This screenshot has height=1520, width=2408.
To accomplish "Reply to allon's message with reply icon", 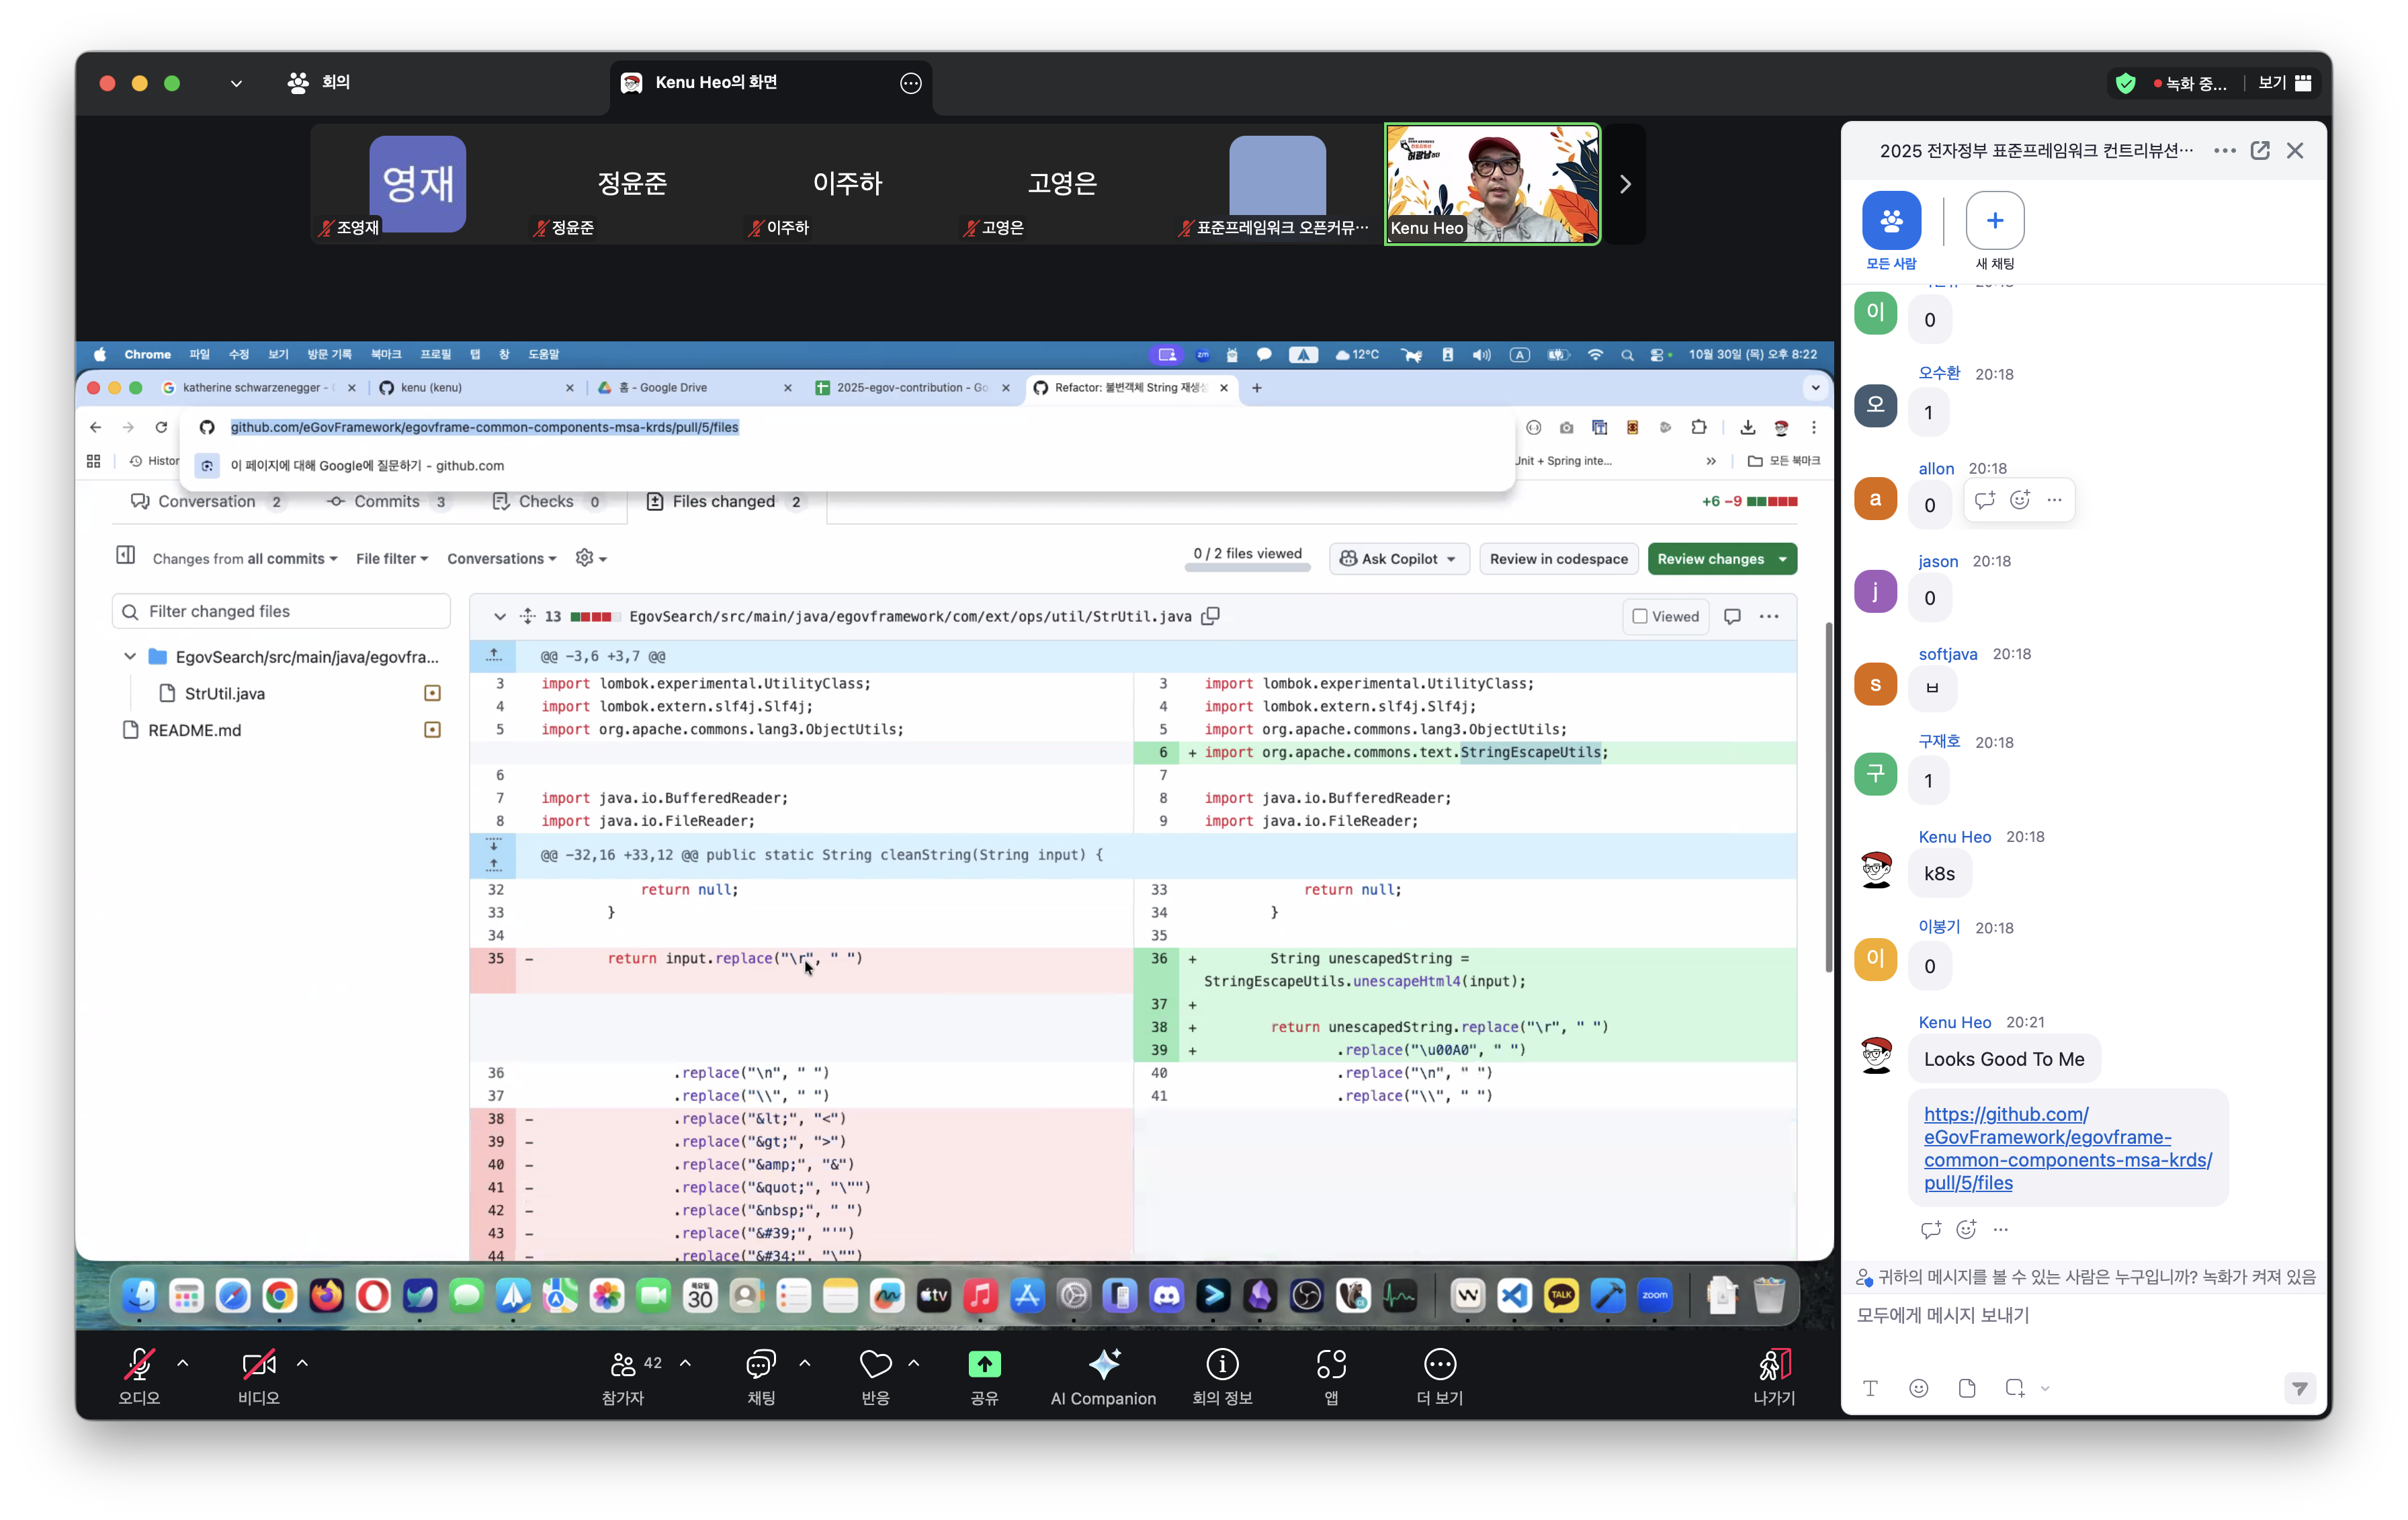I will click(x=1985, y=500).
